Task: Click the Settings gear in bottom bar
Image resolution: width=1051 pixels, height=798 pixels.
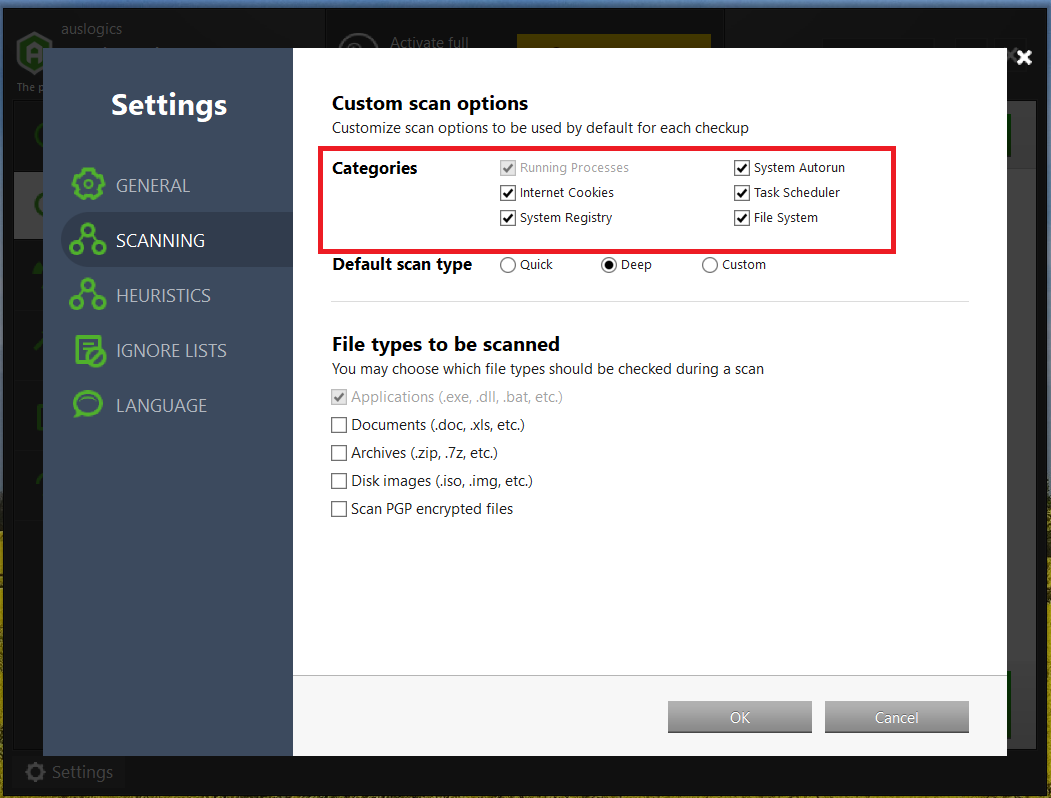Action: click(x=34, y=772)
